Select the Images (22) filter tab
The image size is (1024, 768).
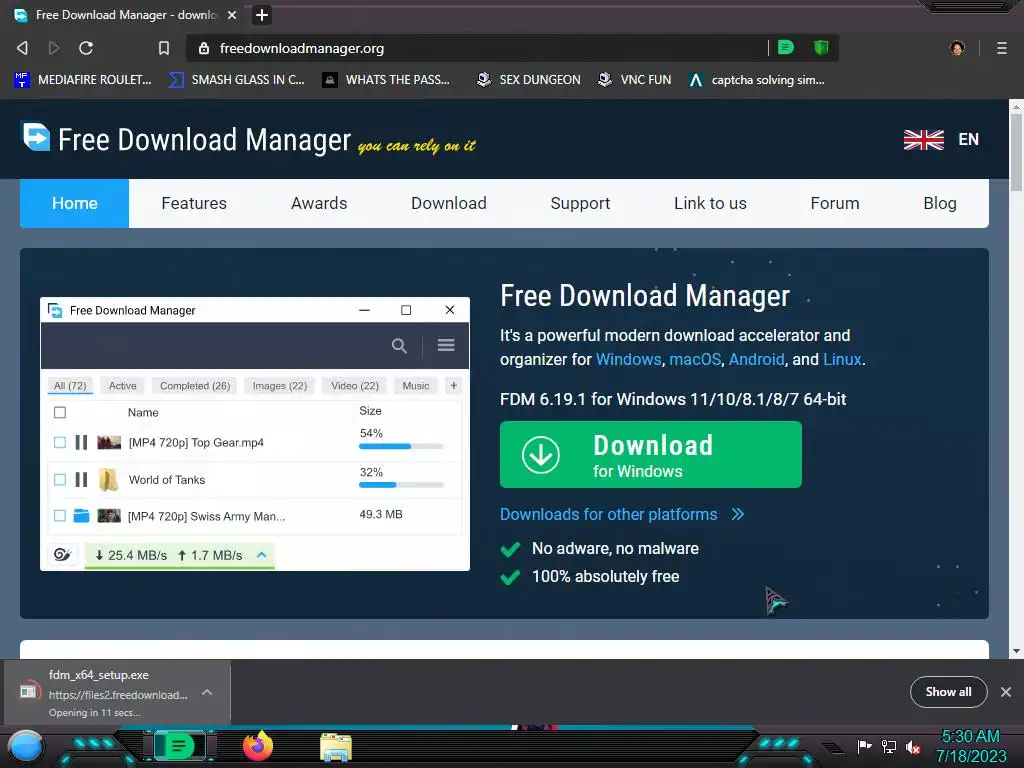(280, 386)
